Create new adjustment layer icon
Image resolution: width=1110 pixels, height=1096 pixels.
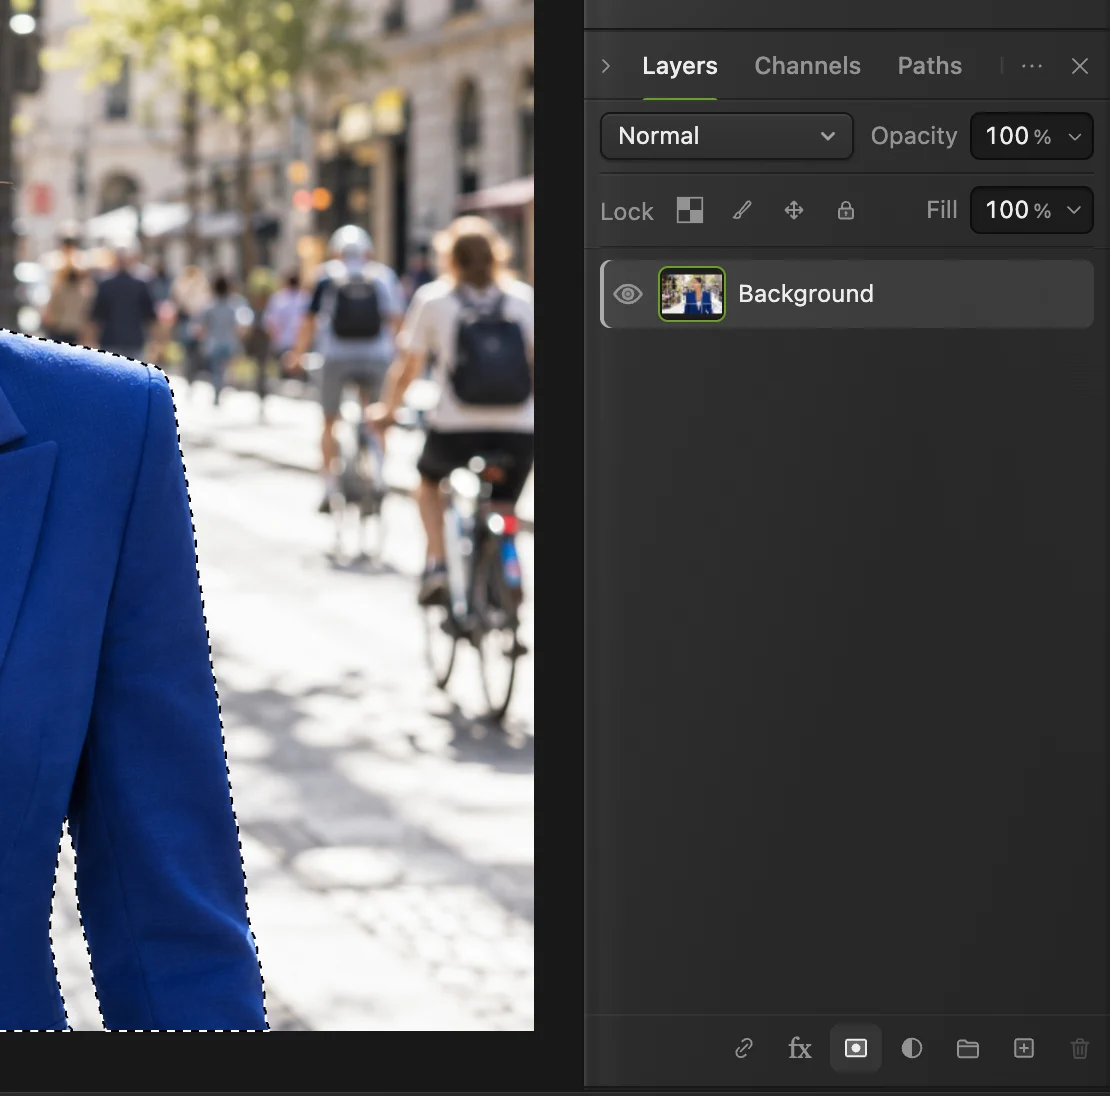click(911, 1048)
